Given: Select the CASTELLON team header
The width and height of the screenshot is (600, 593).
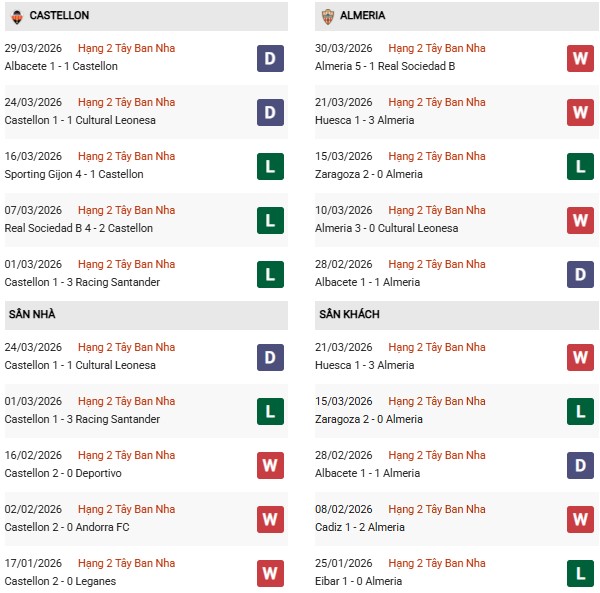Looking at the screenshot, I should 59,16.
